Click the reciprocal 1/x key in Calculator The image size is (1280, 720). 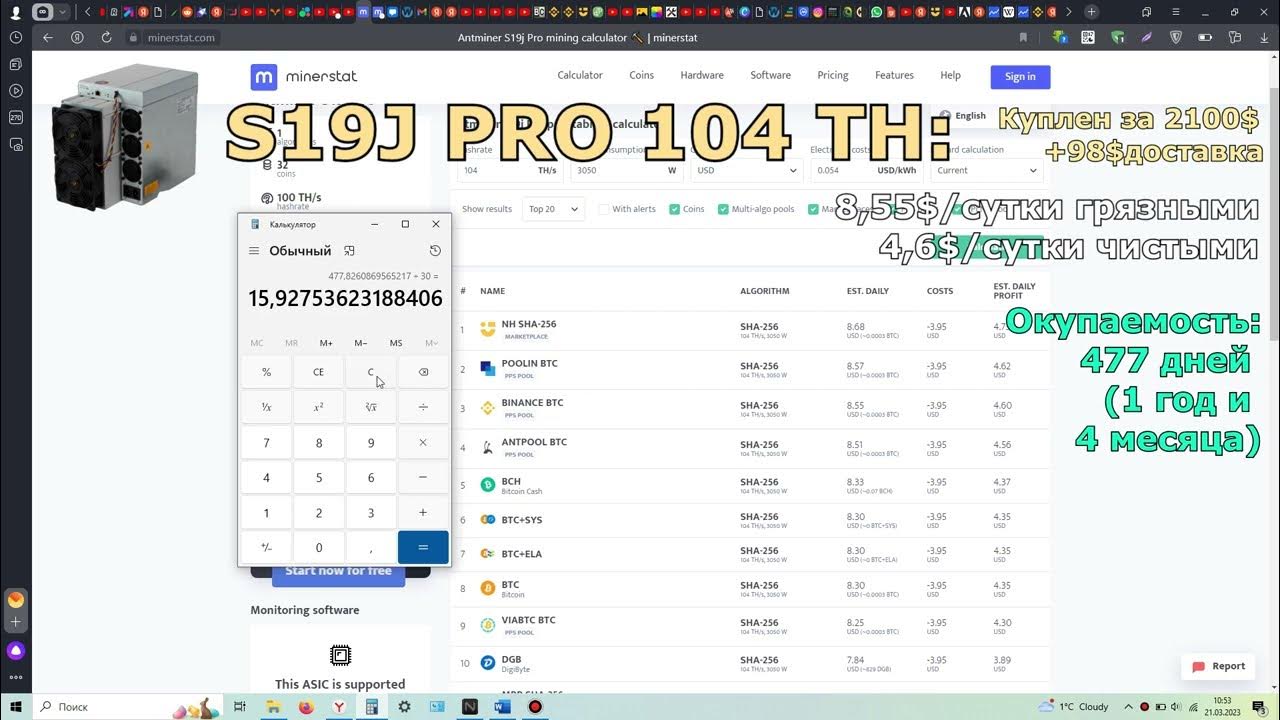coord(266,407)
